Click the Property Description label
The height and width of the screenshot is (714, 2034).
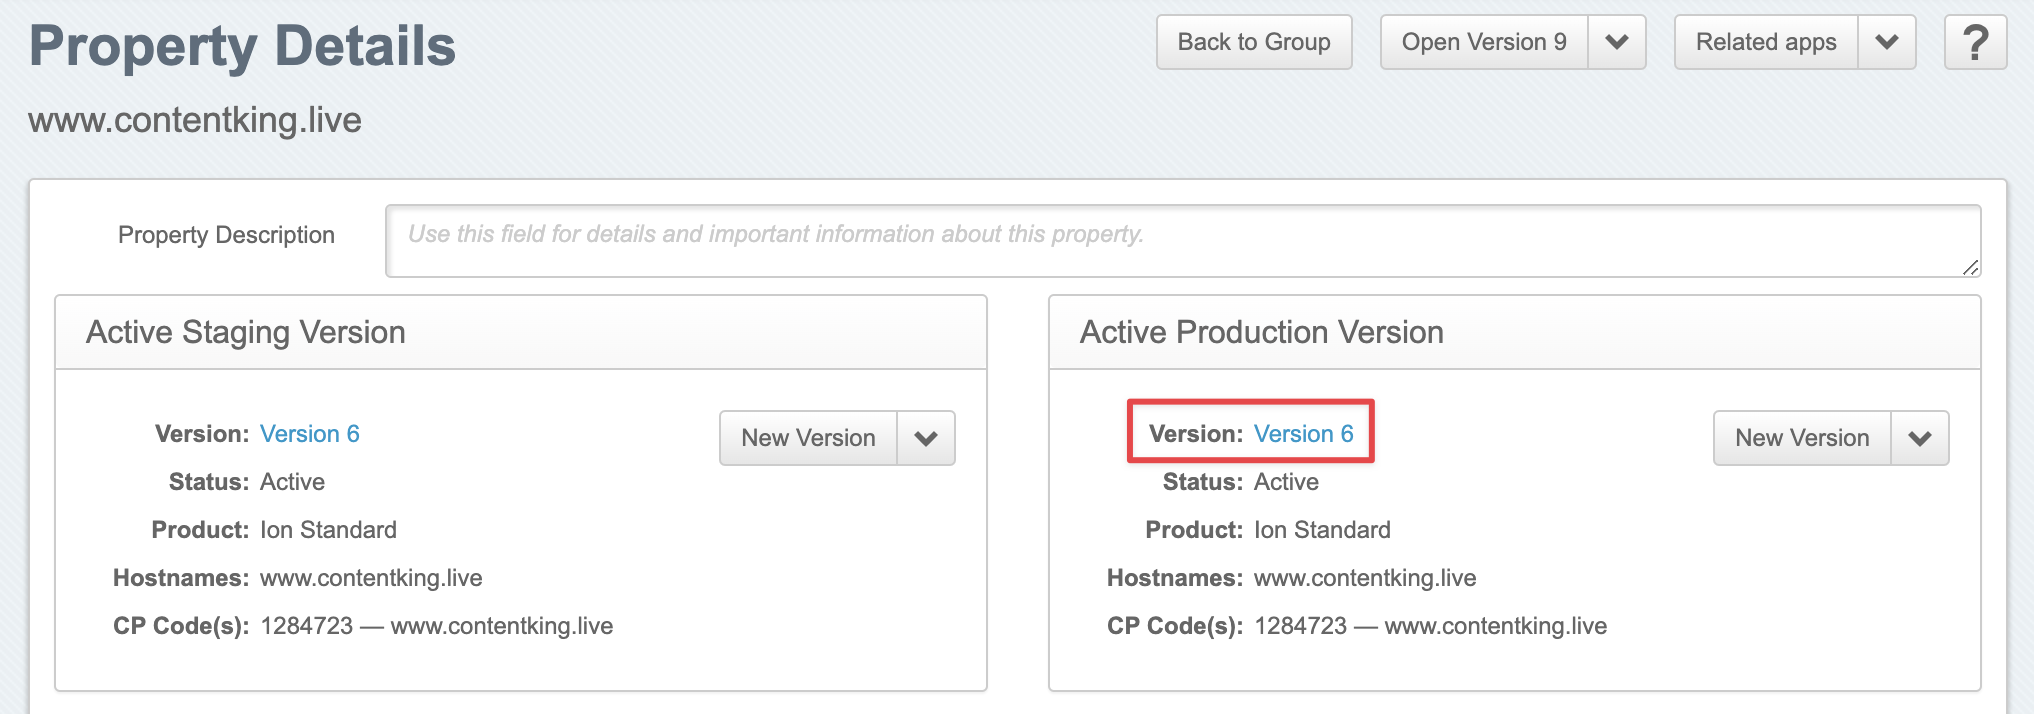(x=226, y=235)
